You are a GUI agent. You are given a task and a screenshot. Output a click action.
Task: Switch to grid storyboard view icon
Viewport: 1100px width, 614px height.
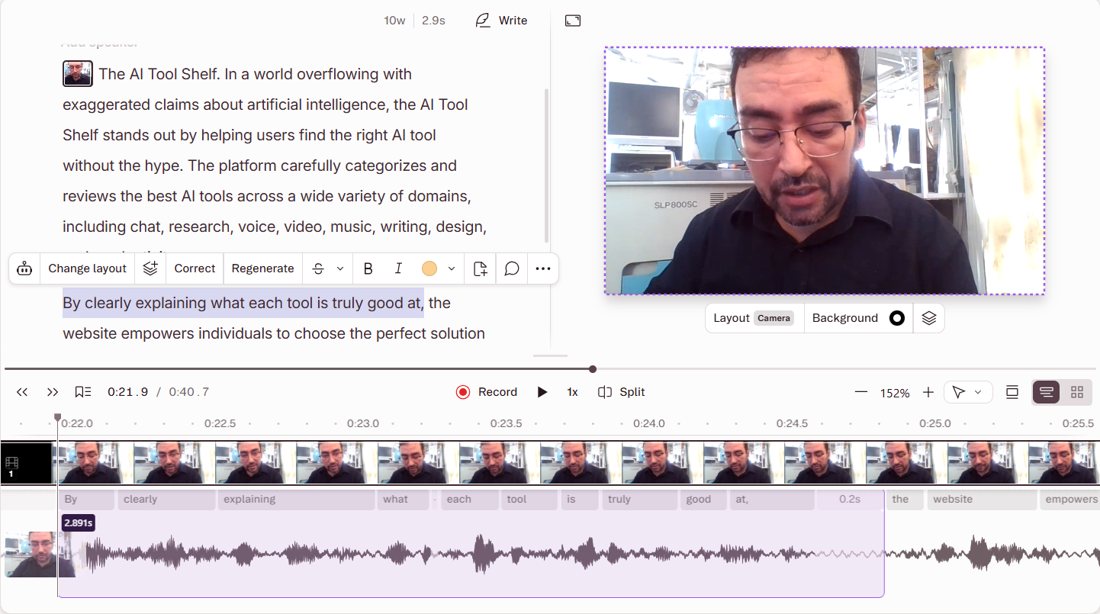tap(1077, 392)
